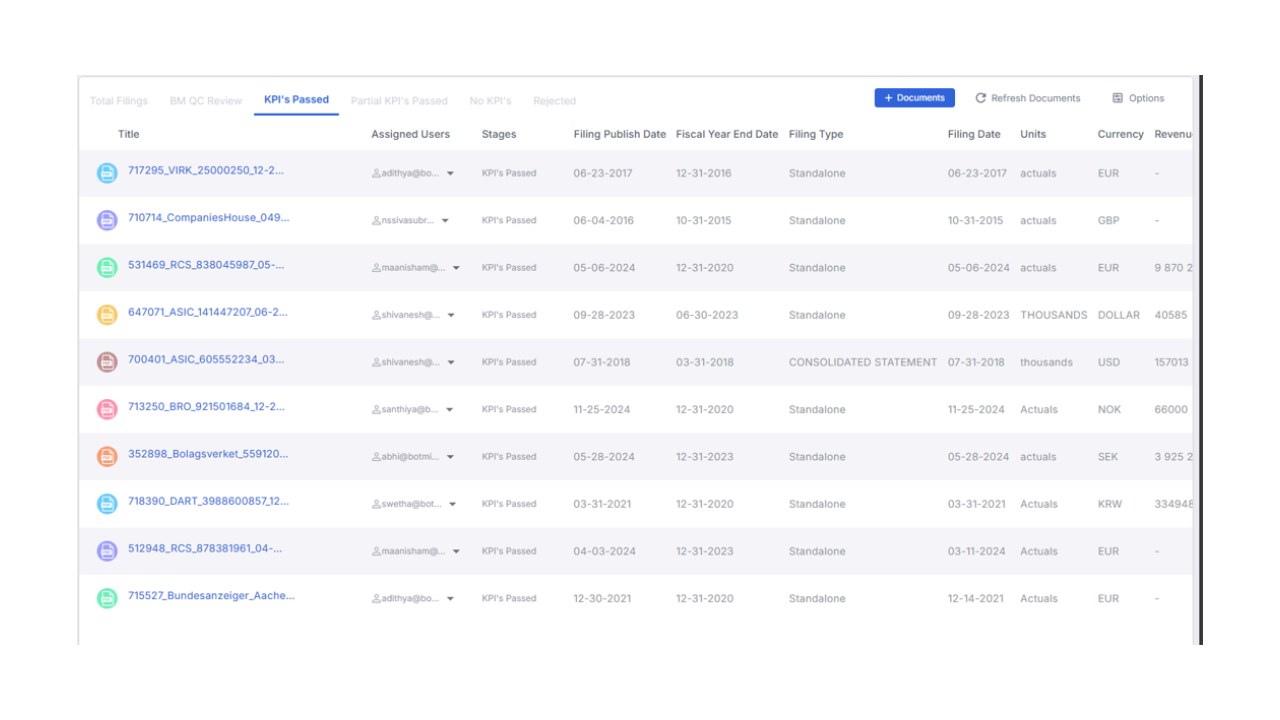Open the Partial KPI's Passed tab
Viewport: 1280px width, 720px height.
pos(399,101)
